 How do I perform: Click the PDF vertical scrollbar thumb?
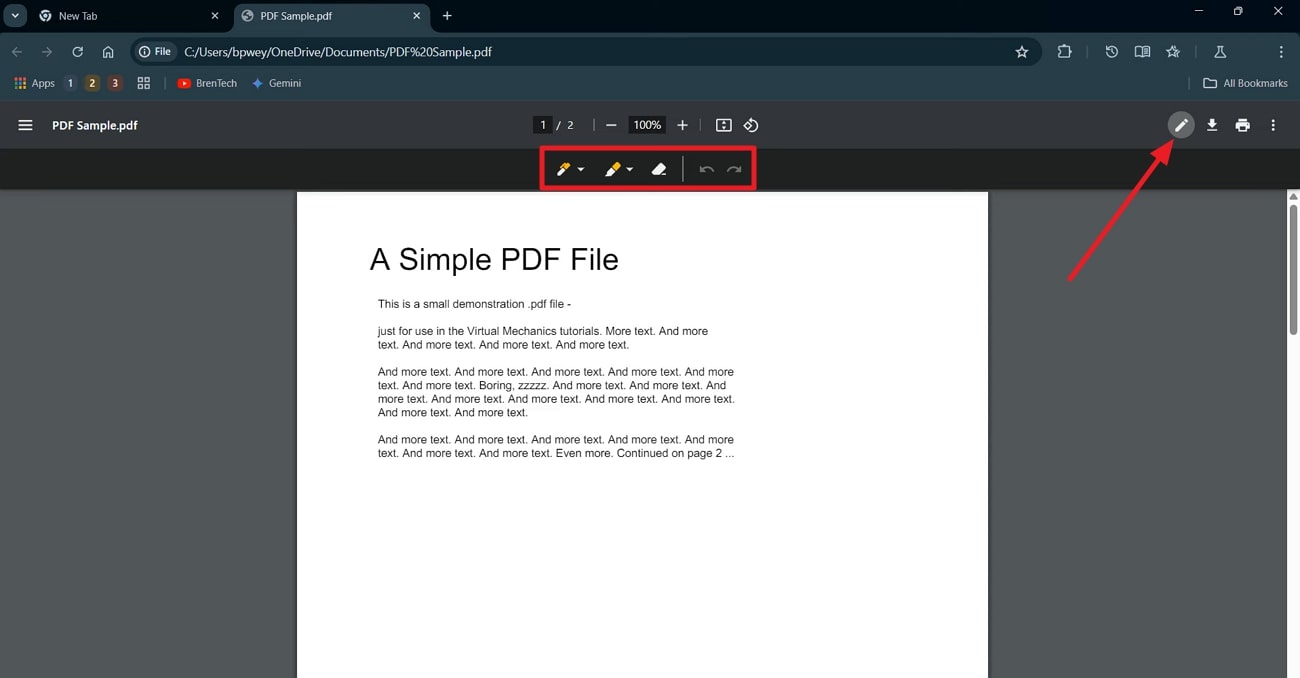pos(1293,269)
